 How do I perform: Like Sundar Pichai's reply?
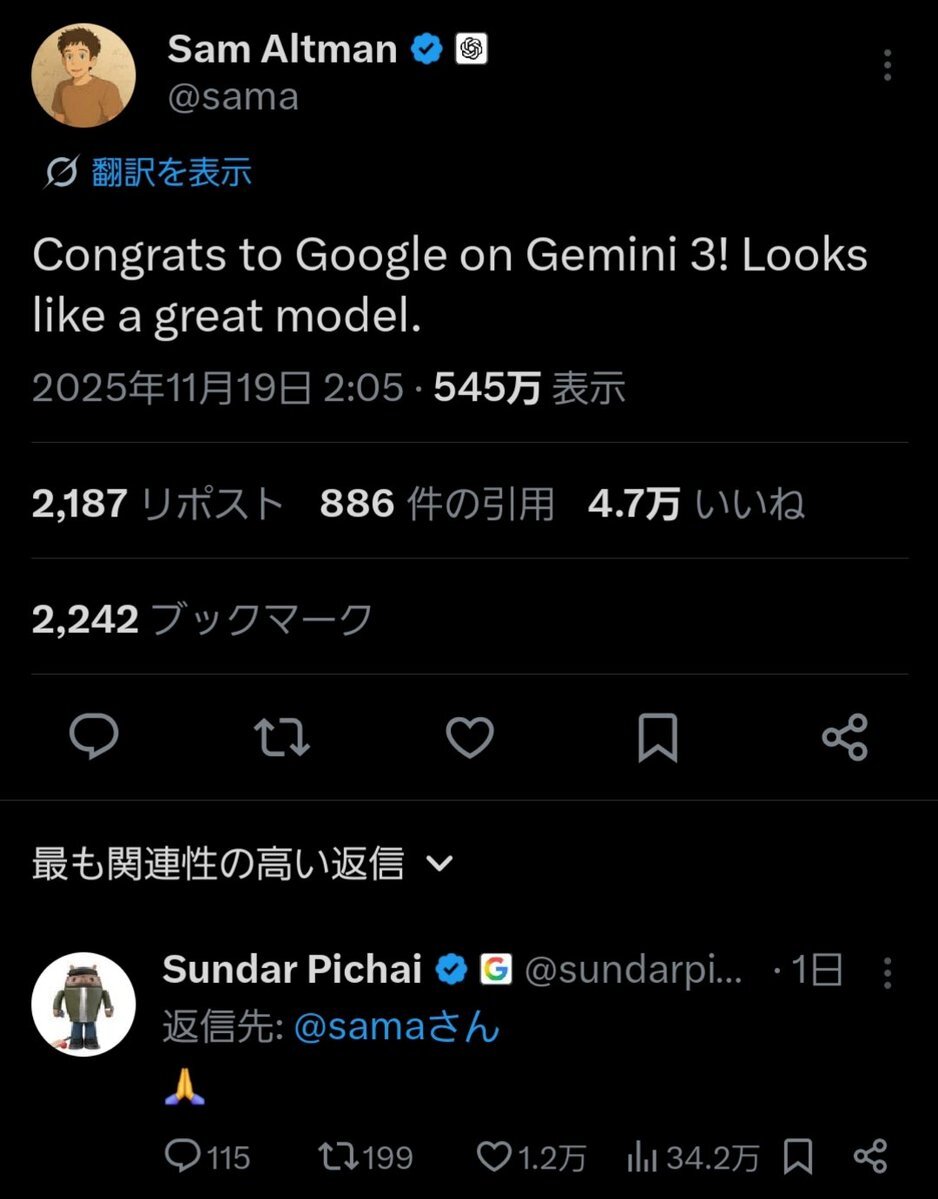point(493,1157)
